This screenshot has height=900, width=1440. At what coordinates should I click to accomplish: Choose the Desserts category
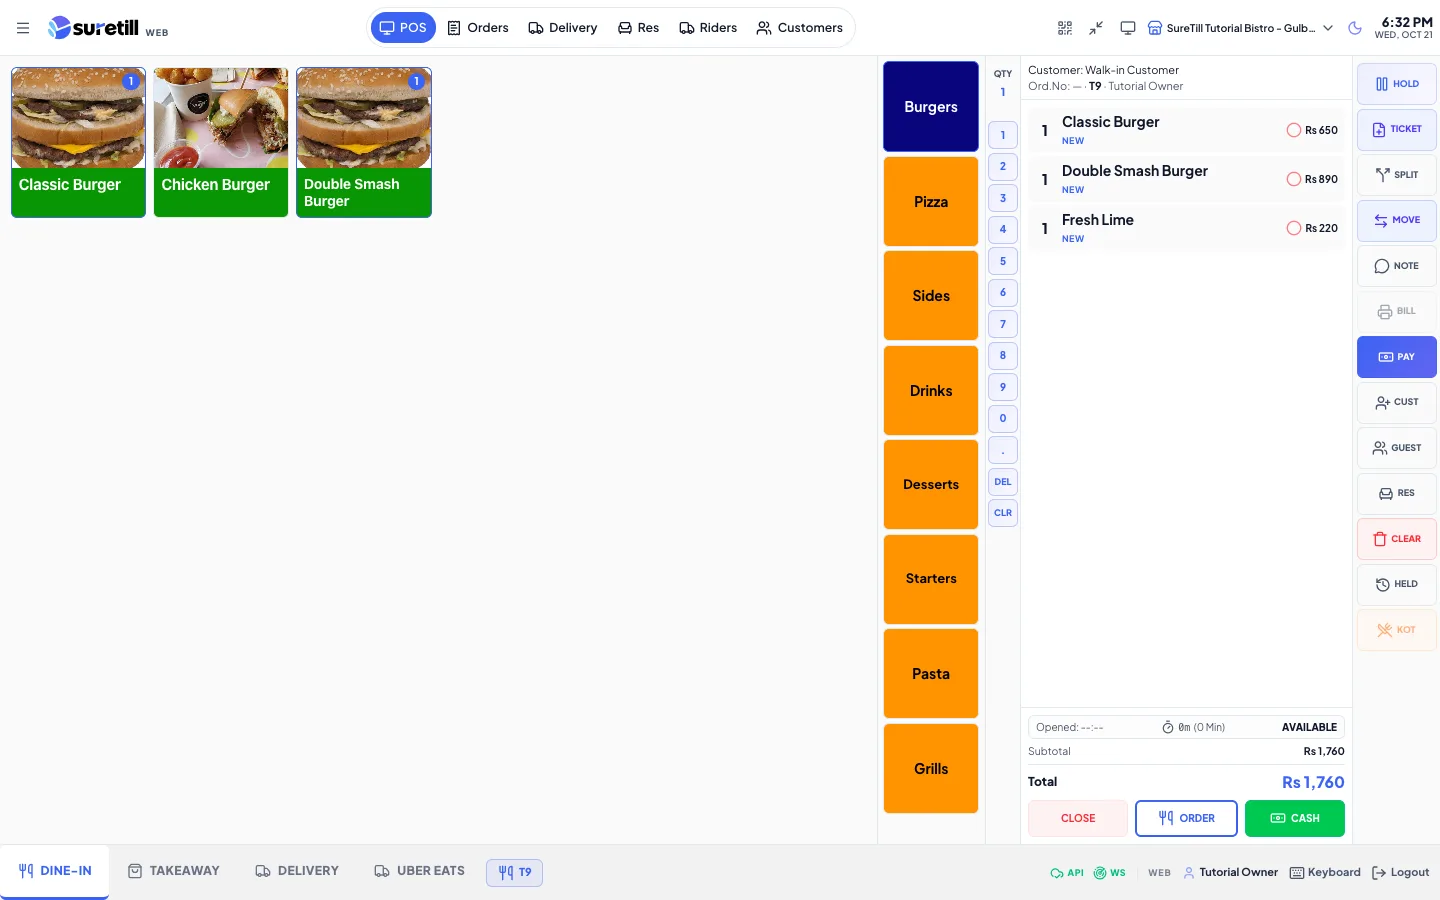click(x=931, y=485)
